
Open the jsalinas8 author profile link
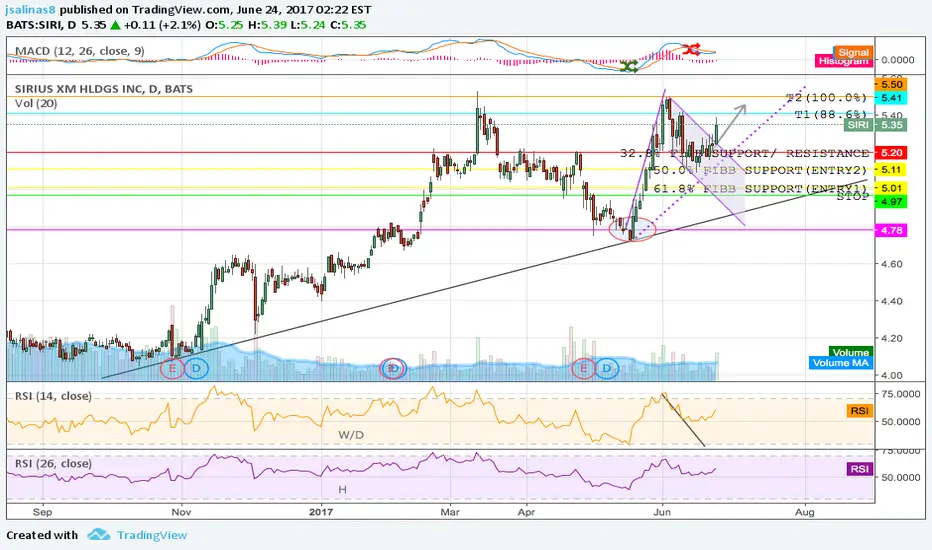(31, 10)
